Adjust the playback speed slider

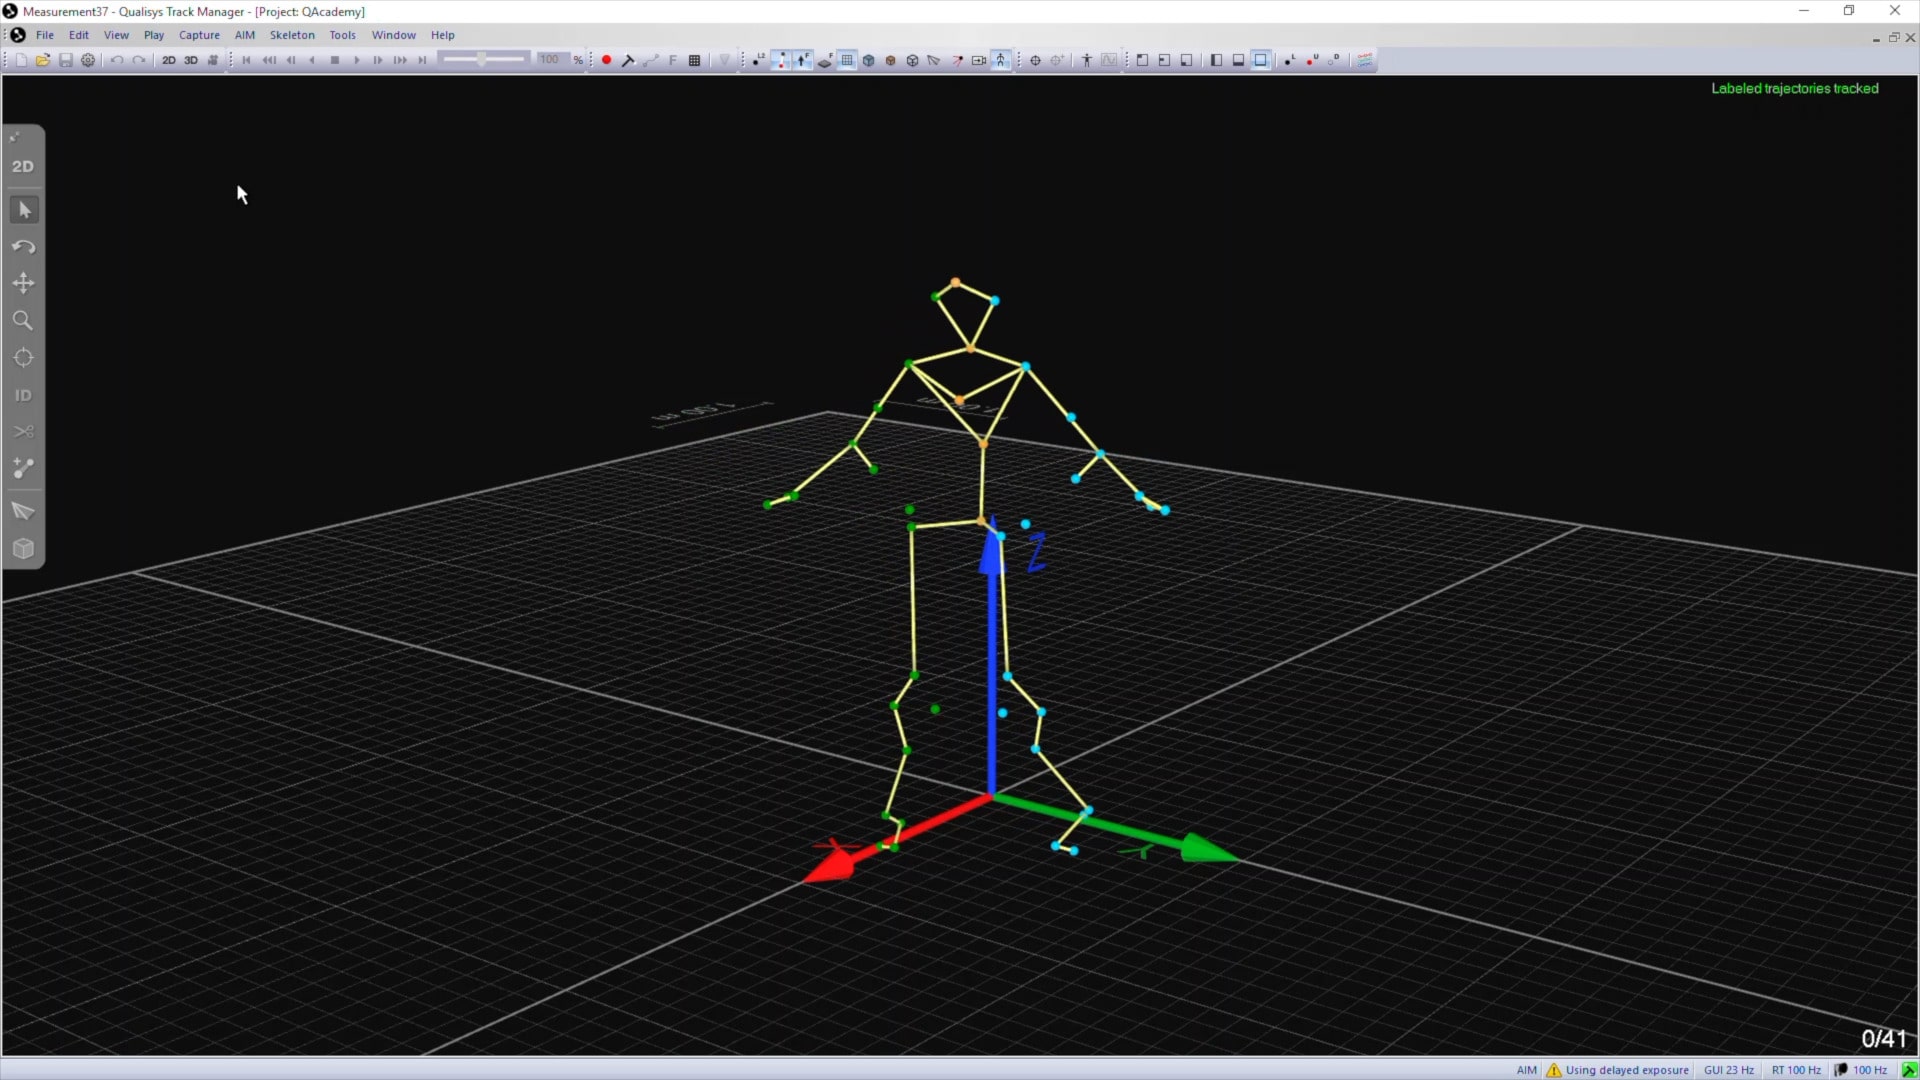click(x=482, y=60)
